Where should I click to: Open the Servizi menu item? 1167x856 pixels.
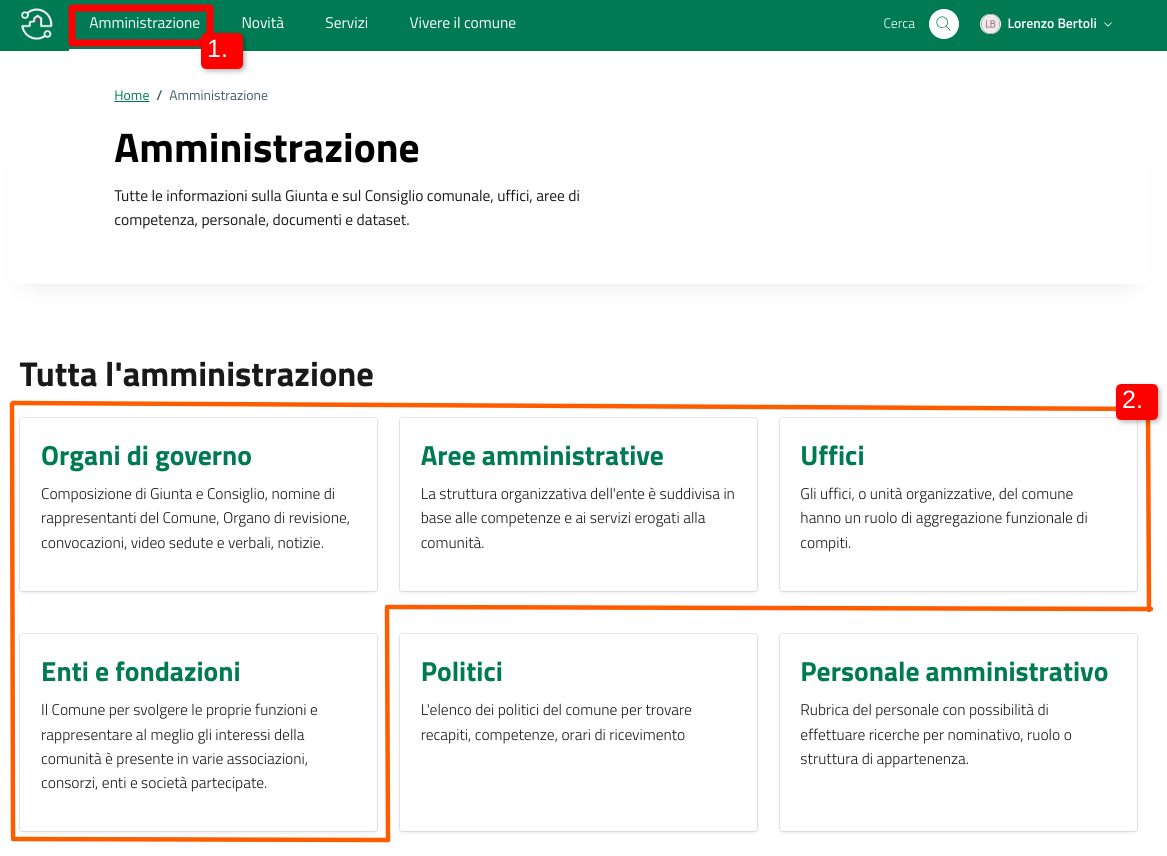point(346,23)
